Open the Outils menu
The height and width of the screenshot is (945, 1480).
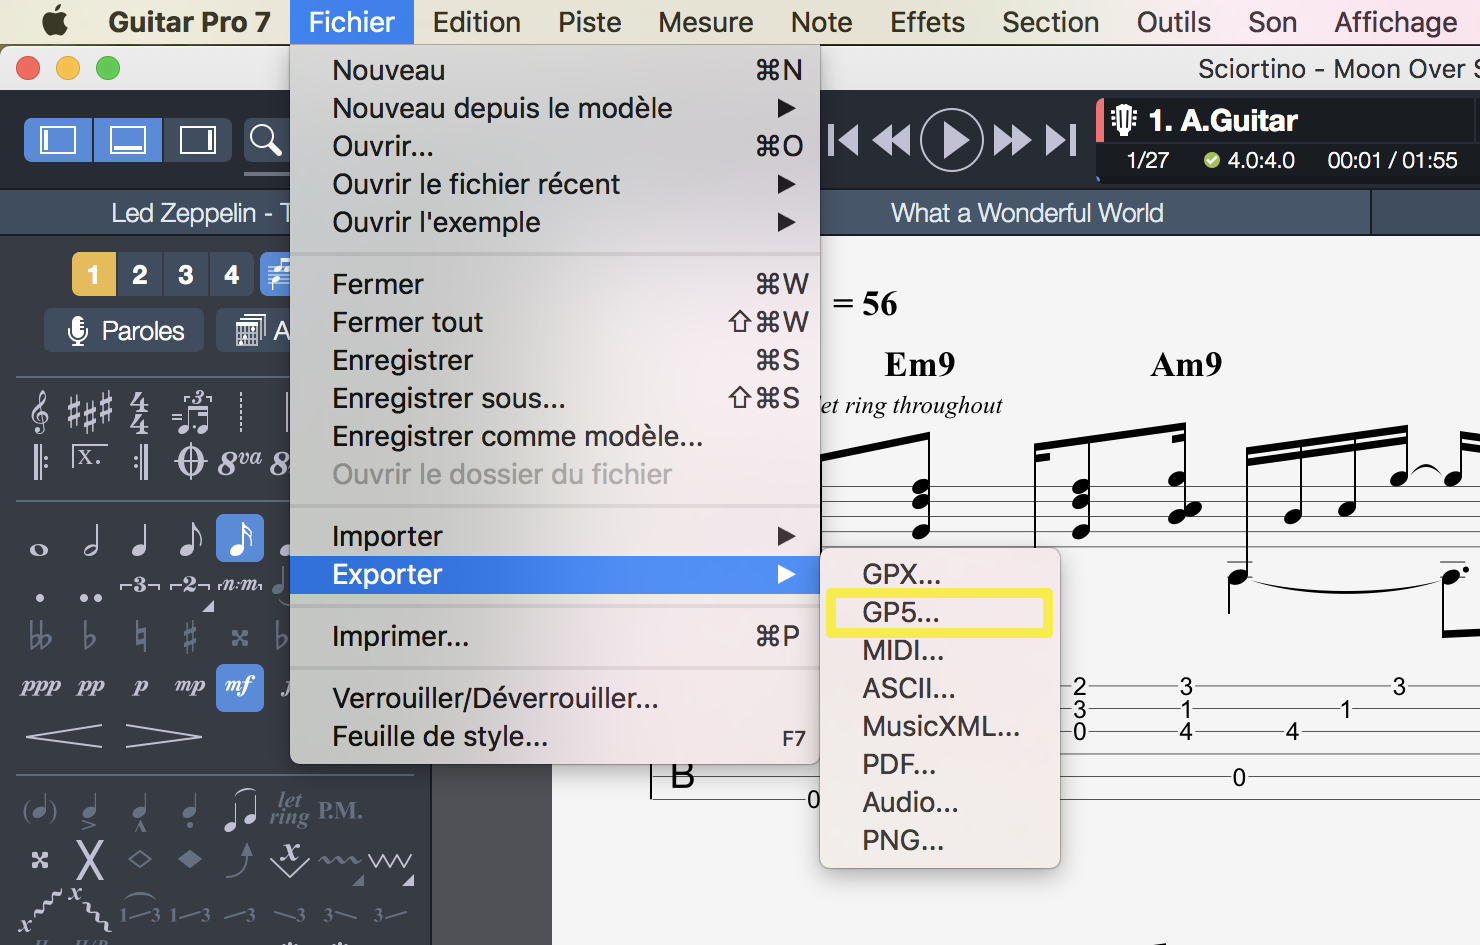coord(1174,22)
